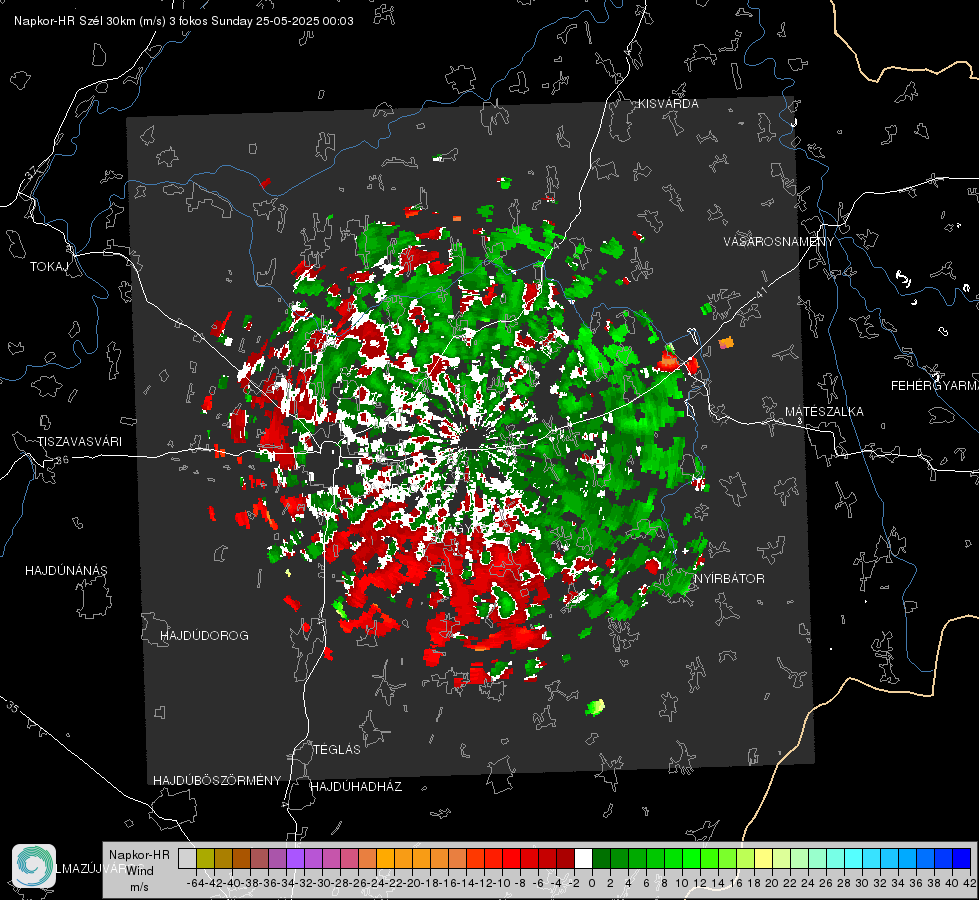Click the dark green swatch above 0
The height and width of the screenshot is (900, 979).
(601, 858)
